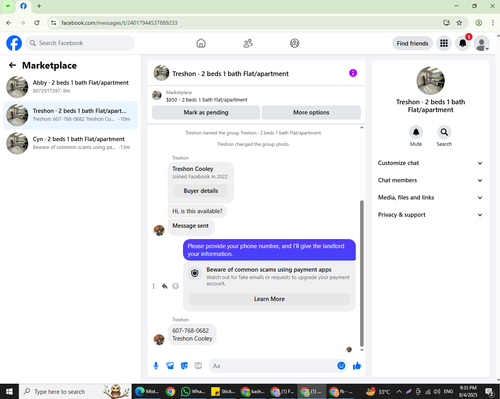The image size is (500, 399).
Task: Expand the Customize chat section
Action: click(x=430, y=163)
